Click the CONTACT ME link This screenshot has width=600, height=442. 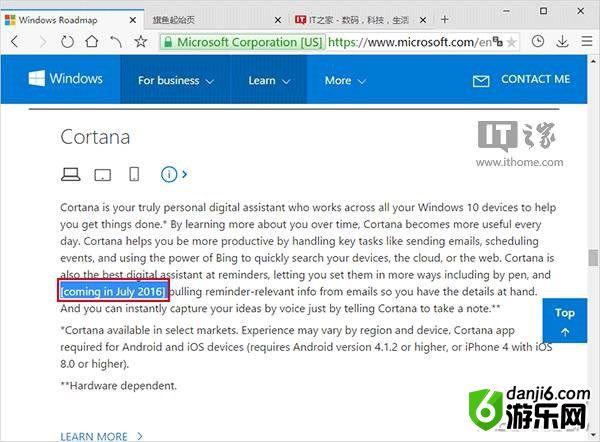[535, 79]
